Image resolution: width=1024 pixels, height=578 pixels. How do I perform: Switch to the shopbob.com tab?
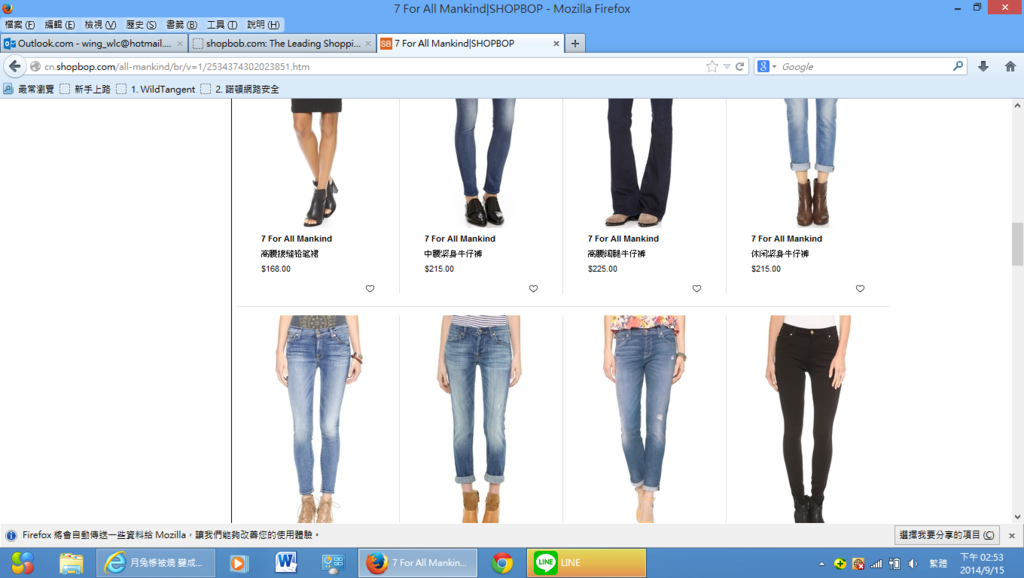click(282, 43)
